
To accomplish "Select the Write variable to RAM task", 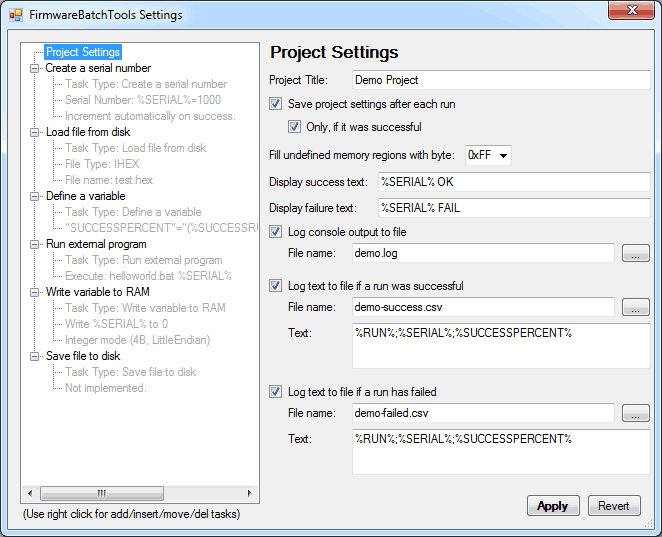I will pos(95,292).
